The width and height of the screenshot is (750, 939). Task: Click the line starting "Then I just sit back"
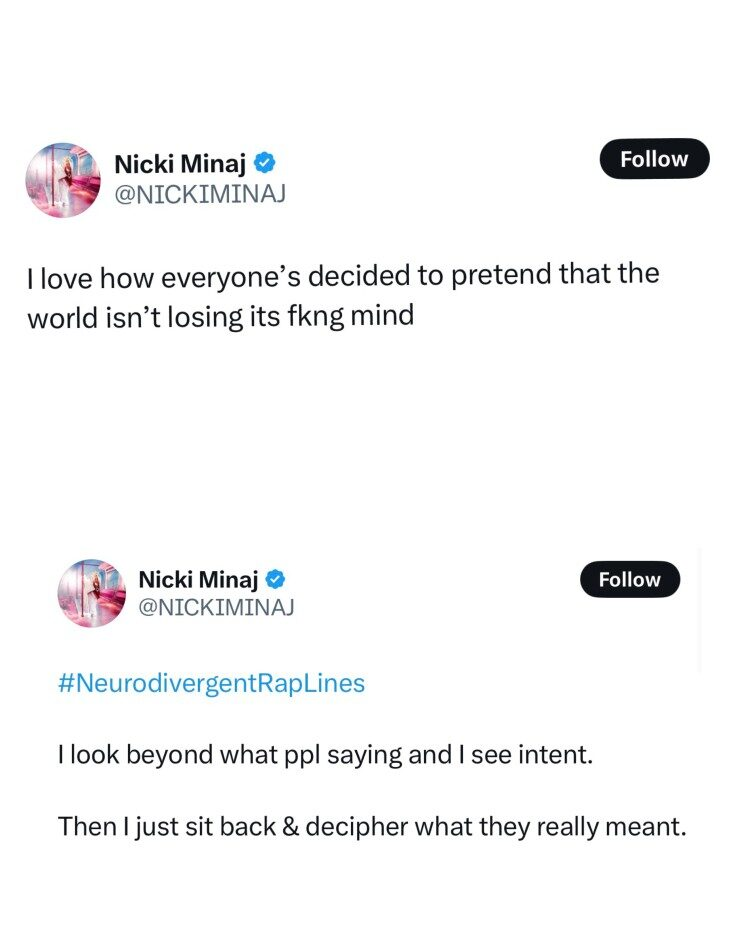pyautogui.click(x=371, y=826)
